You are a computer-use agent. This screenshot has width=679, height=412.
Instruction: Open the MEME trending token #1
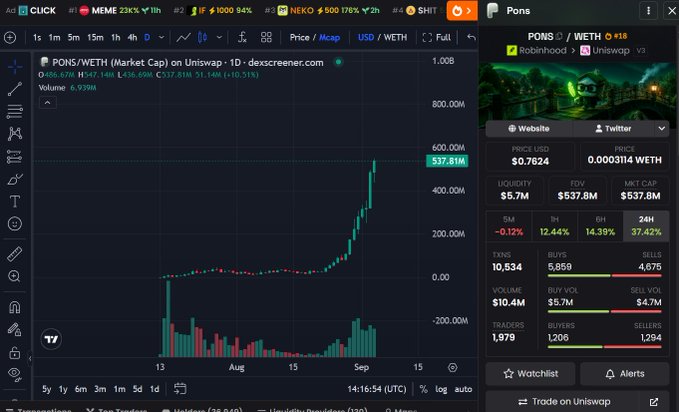click(115, 10)
